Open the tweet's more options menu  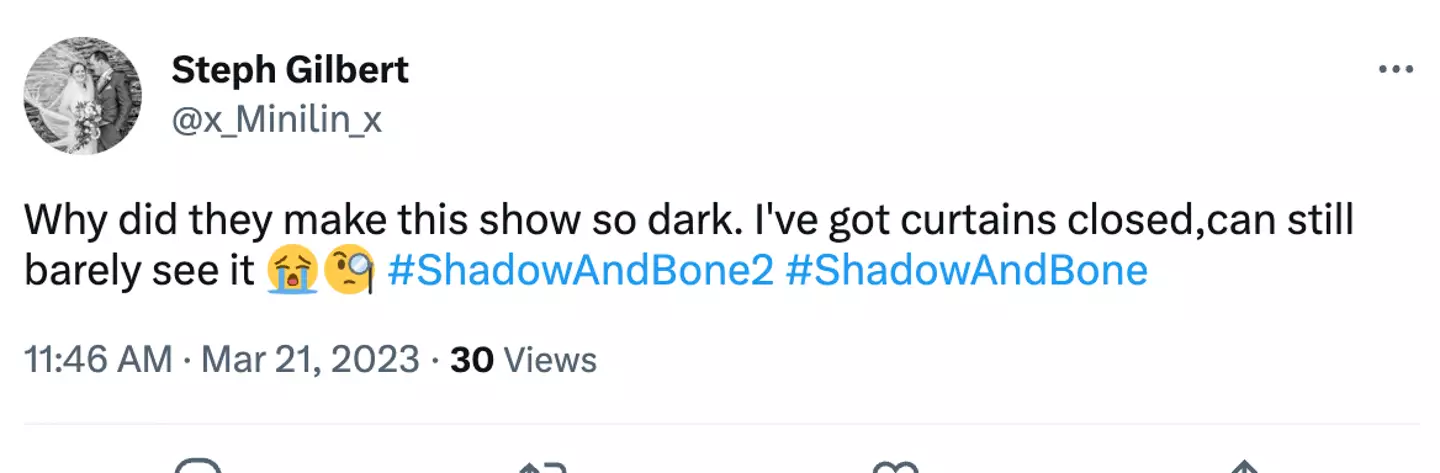(x=1395, y=69)
